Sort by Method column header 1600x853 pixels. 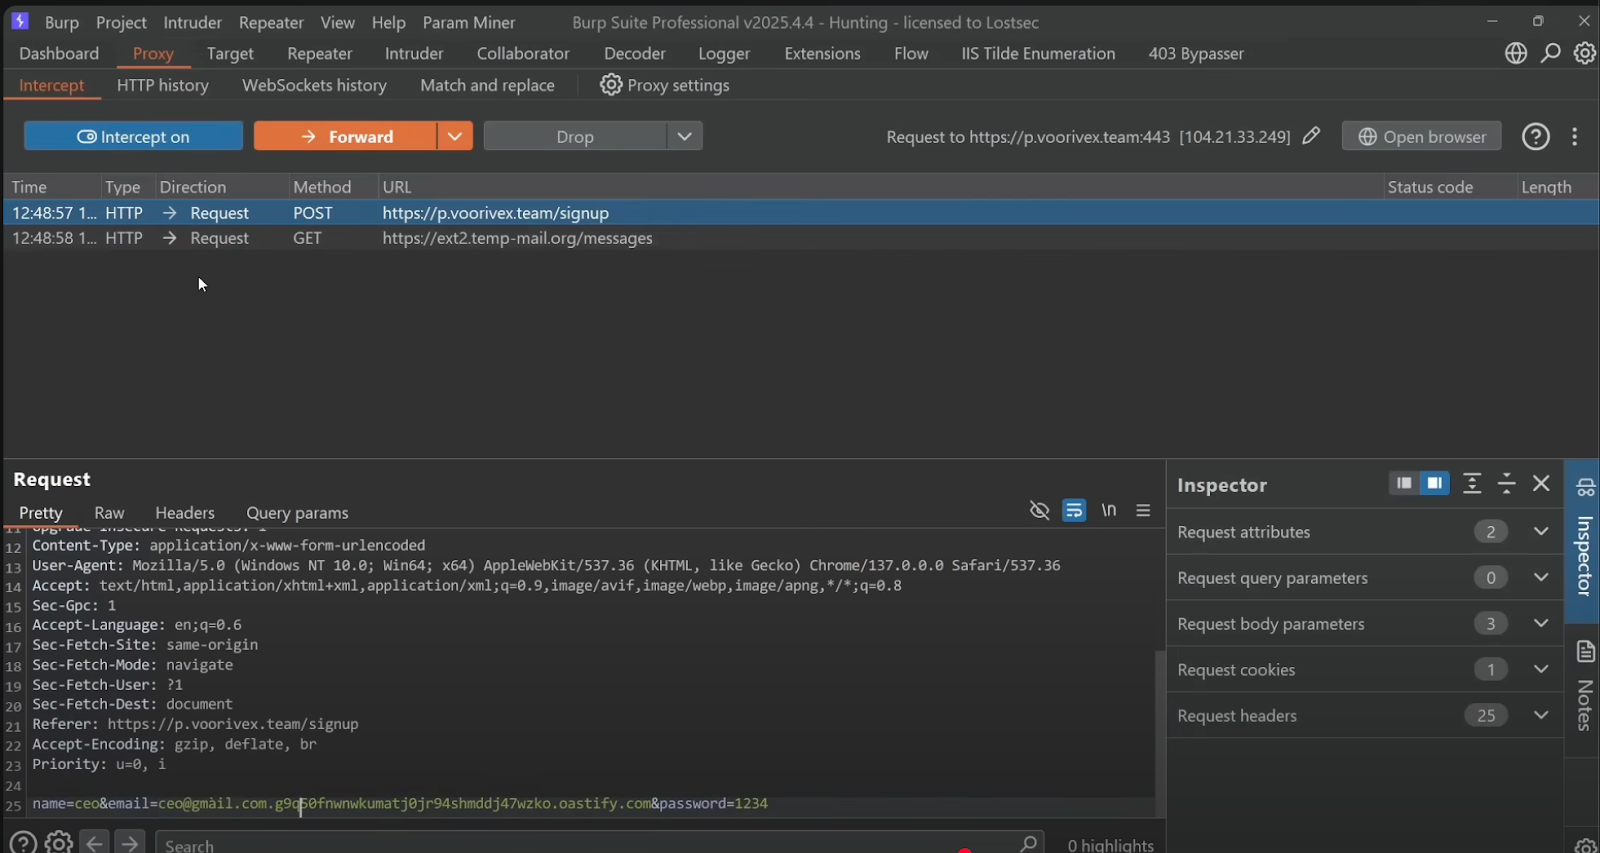322,187
